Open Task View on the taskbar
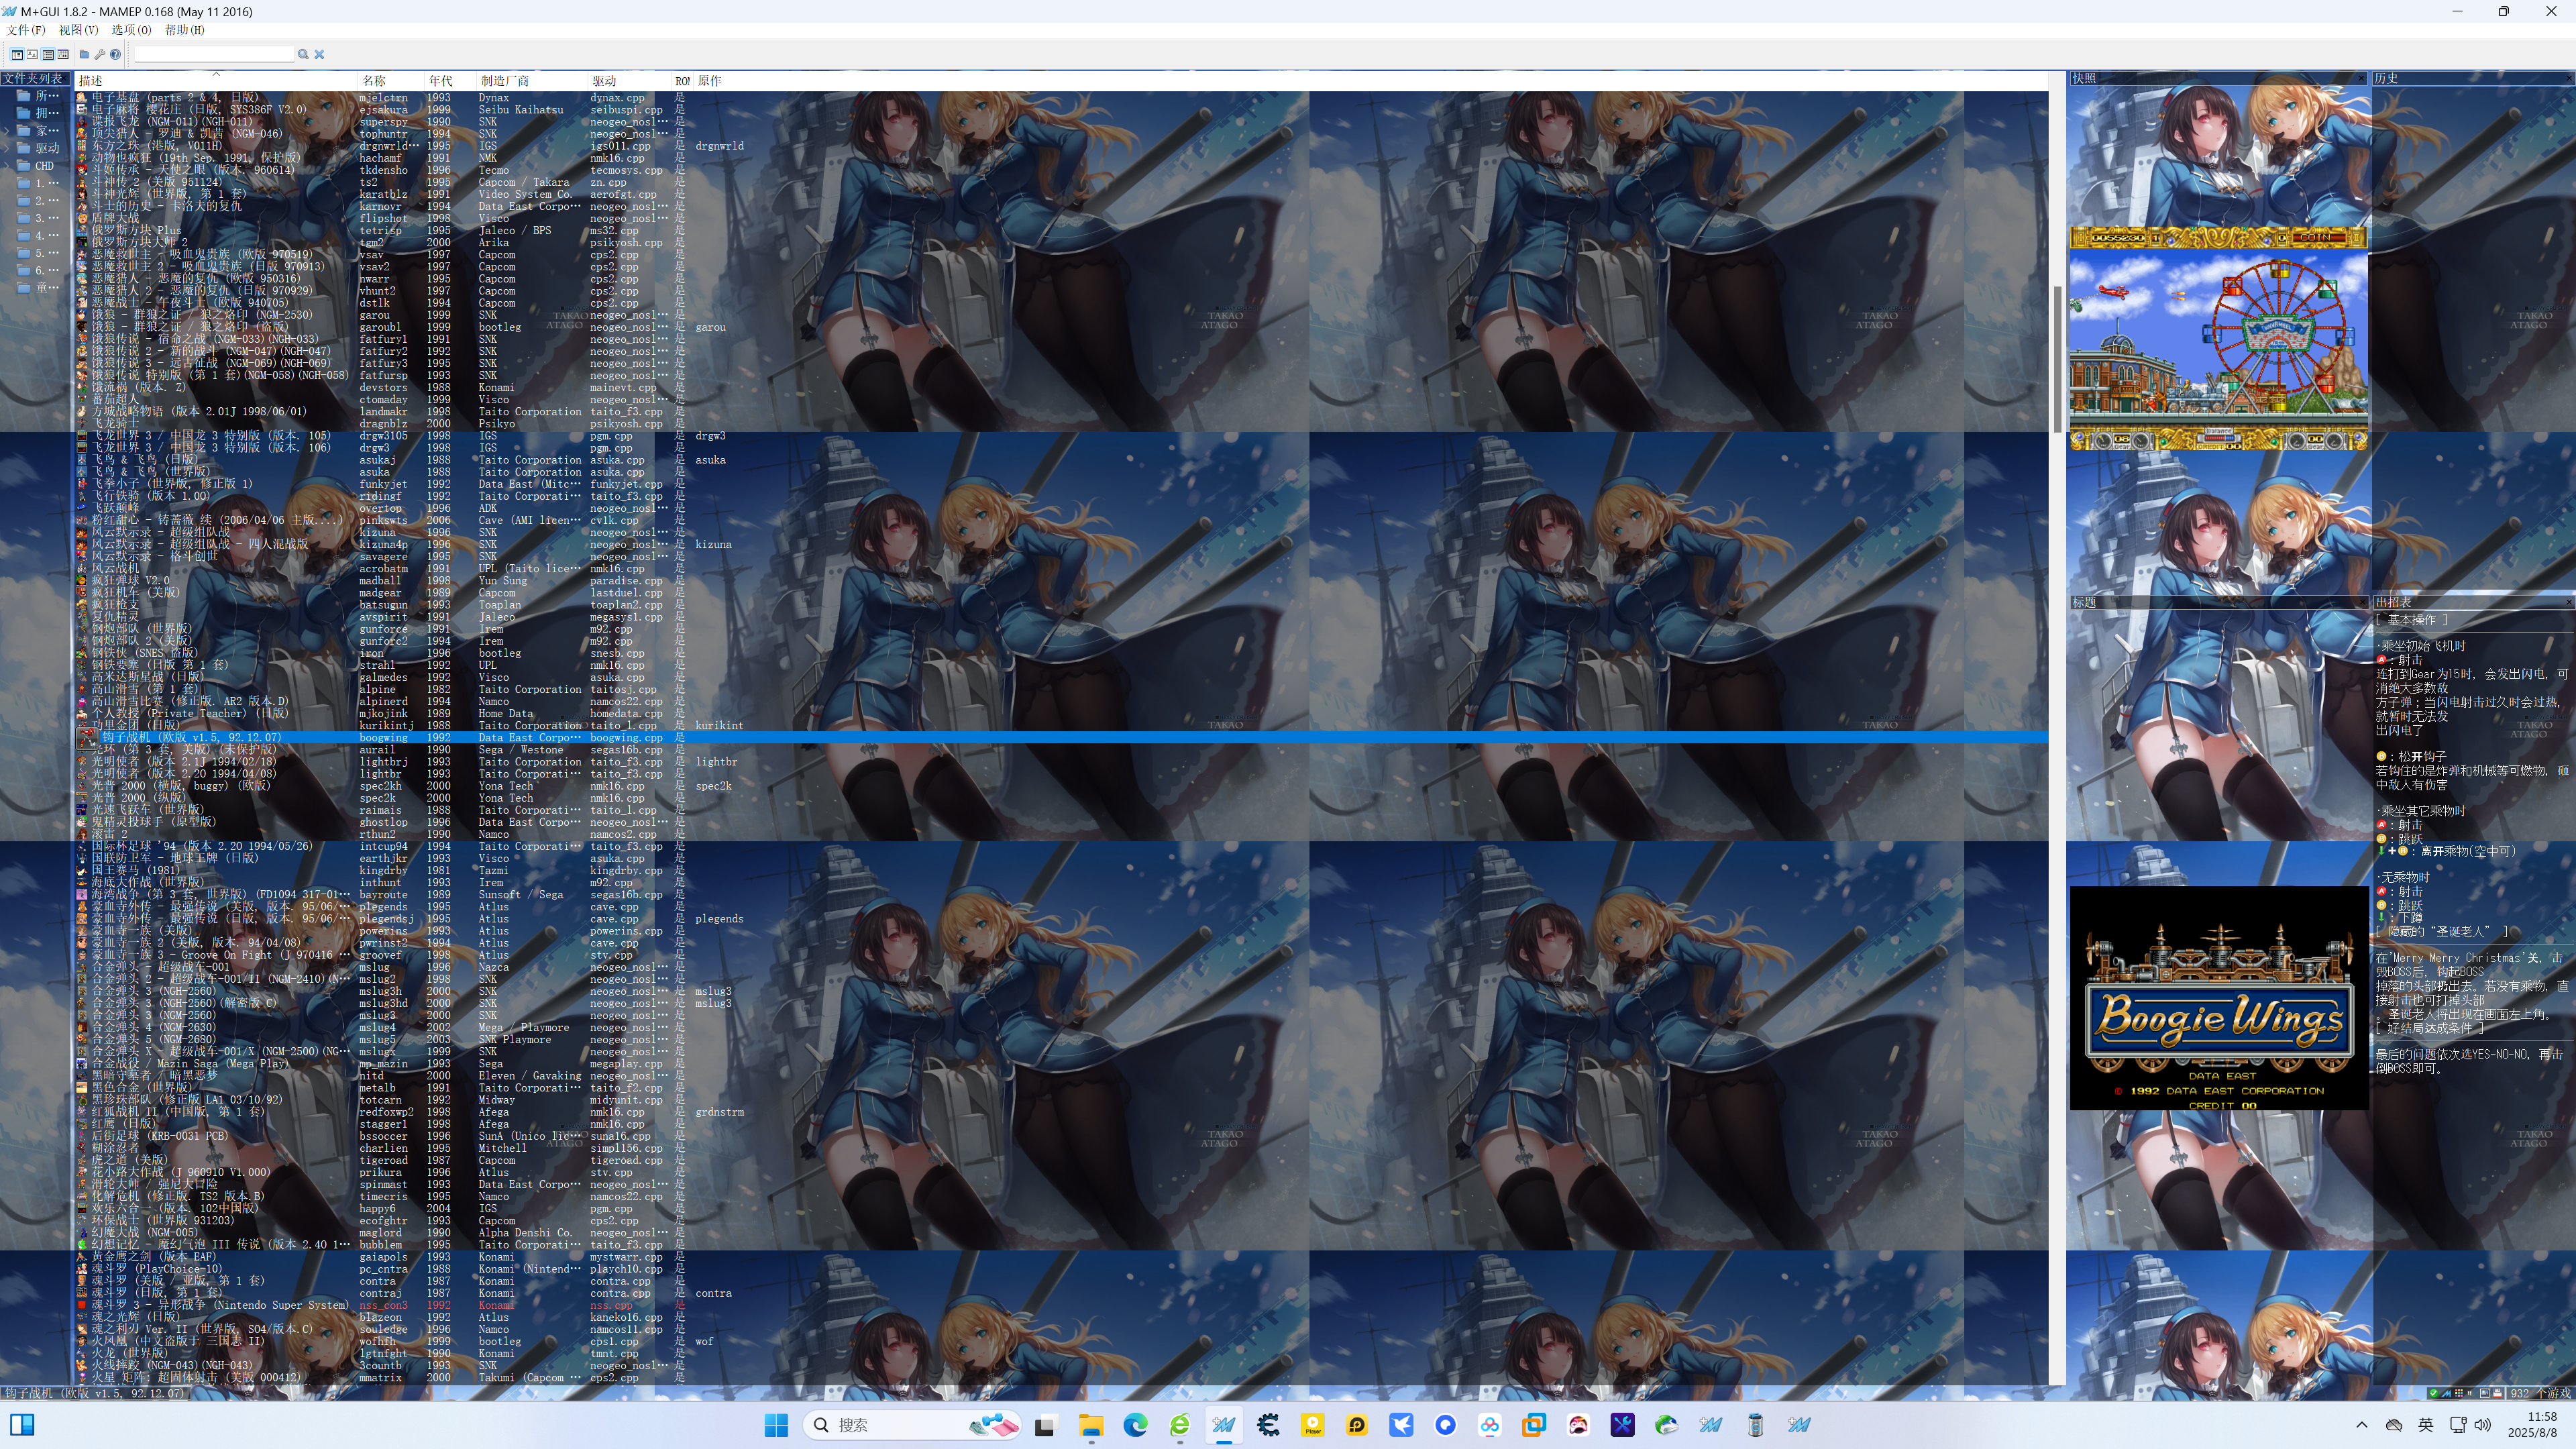 pyautogui.click(x=1045, y=1425)
